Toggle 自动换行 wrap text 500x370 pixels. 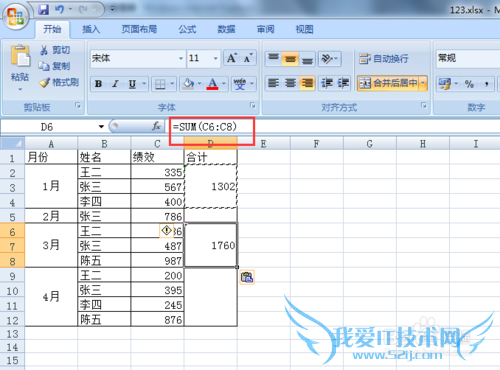pyautogui.click(x=384, y=59)
